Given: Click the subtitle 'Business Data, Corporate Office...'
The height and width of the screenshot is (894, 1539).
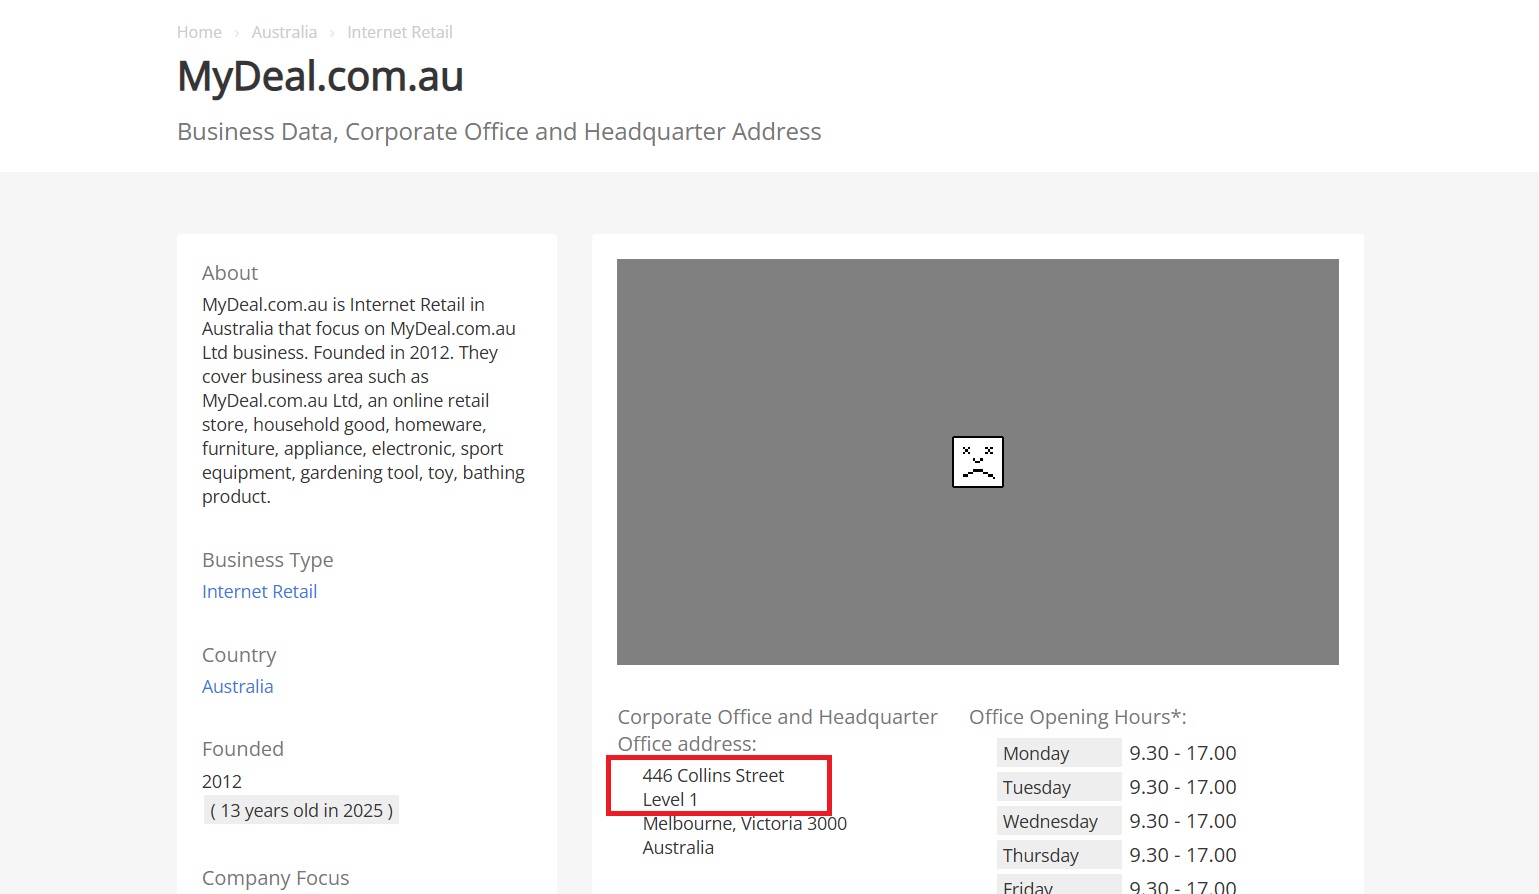Looking at the screenshot, I should [499, 132].
